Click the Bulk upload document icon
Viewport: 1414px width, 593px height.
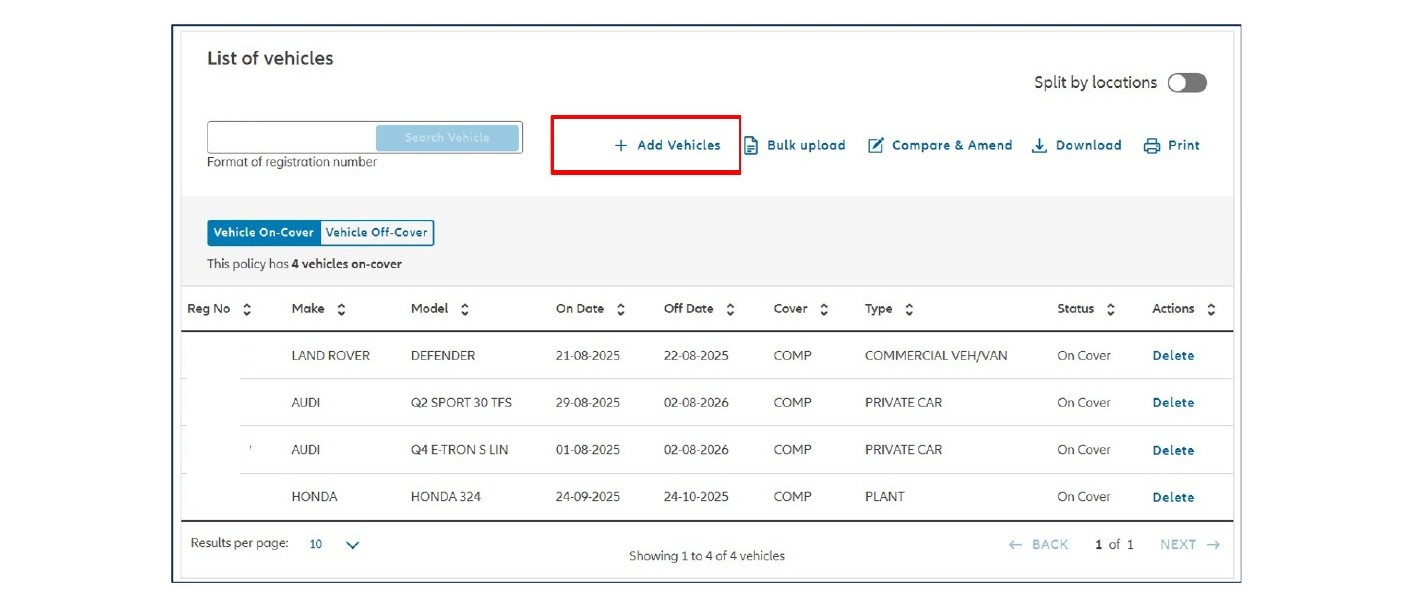point(751,146)
